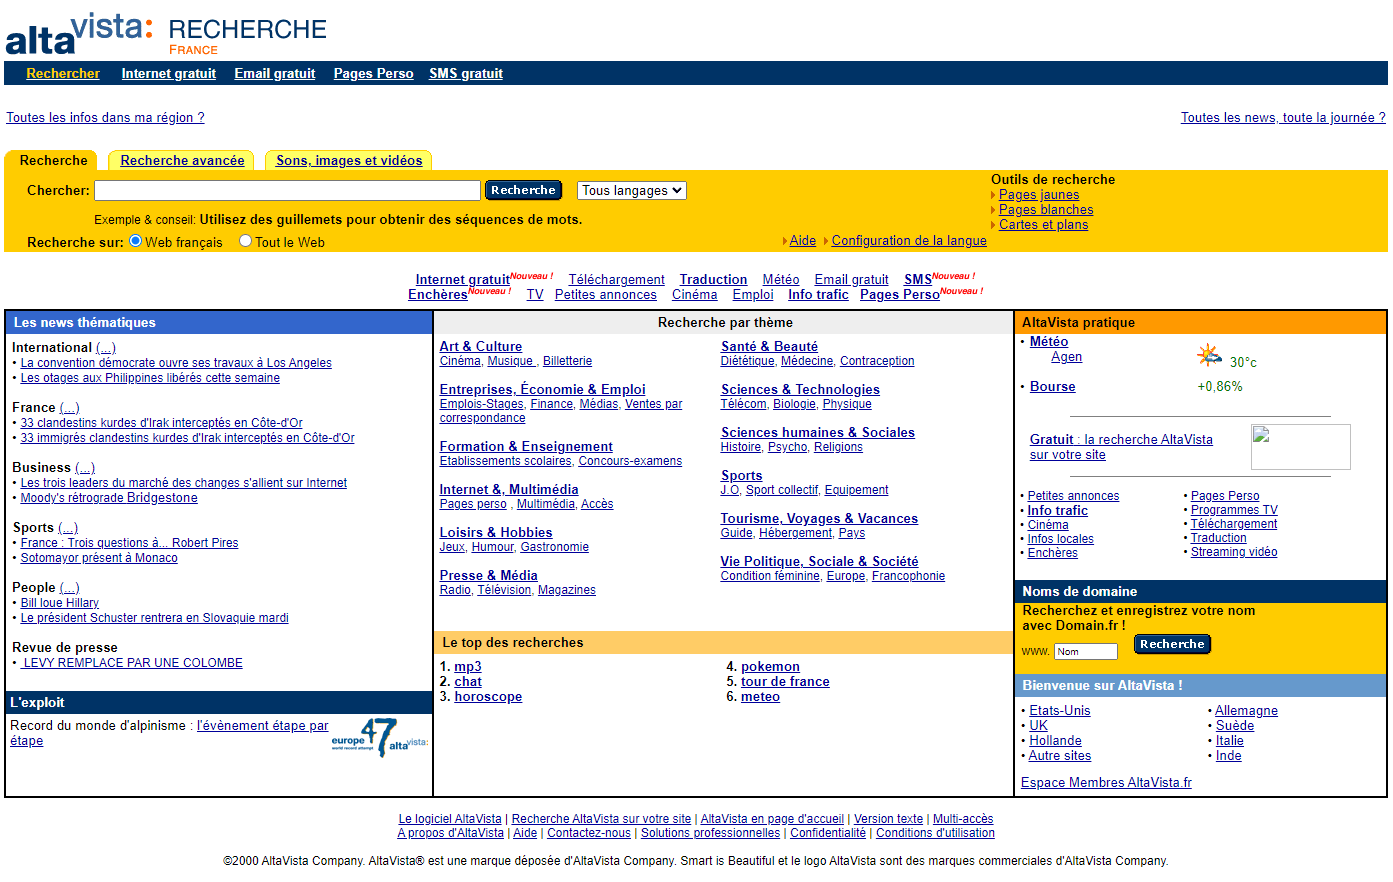The image size is (1393, 882).
Task: Click the mp3 top search
Action: click(468, 666)
